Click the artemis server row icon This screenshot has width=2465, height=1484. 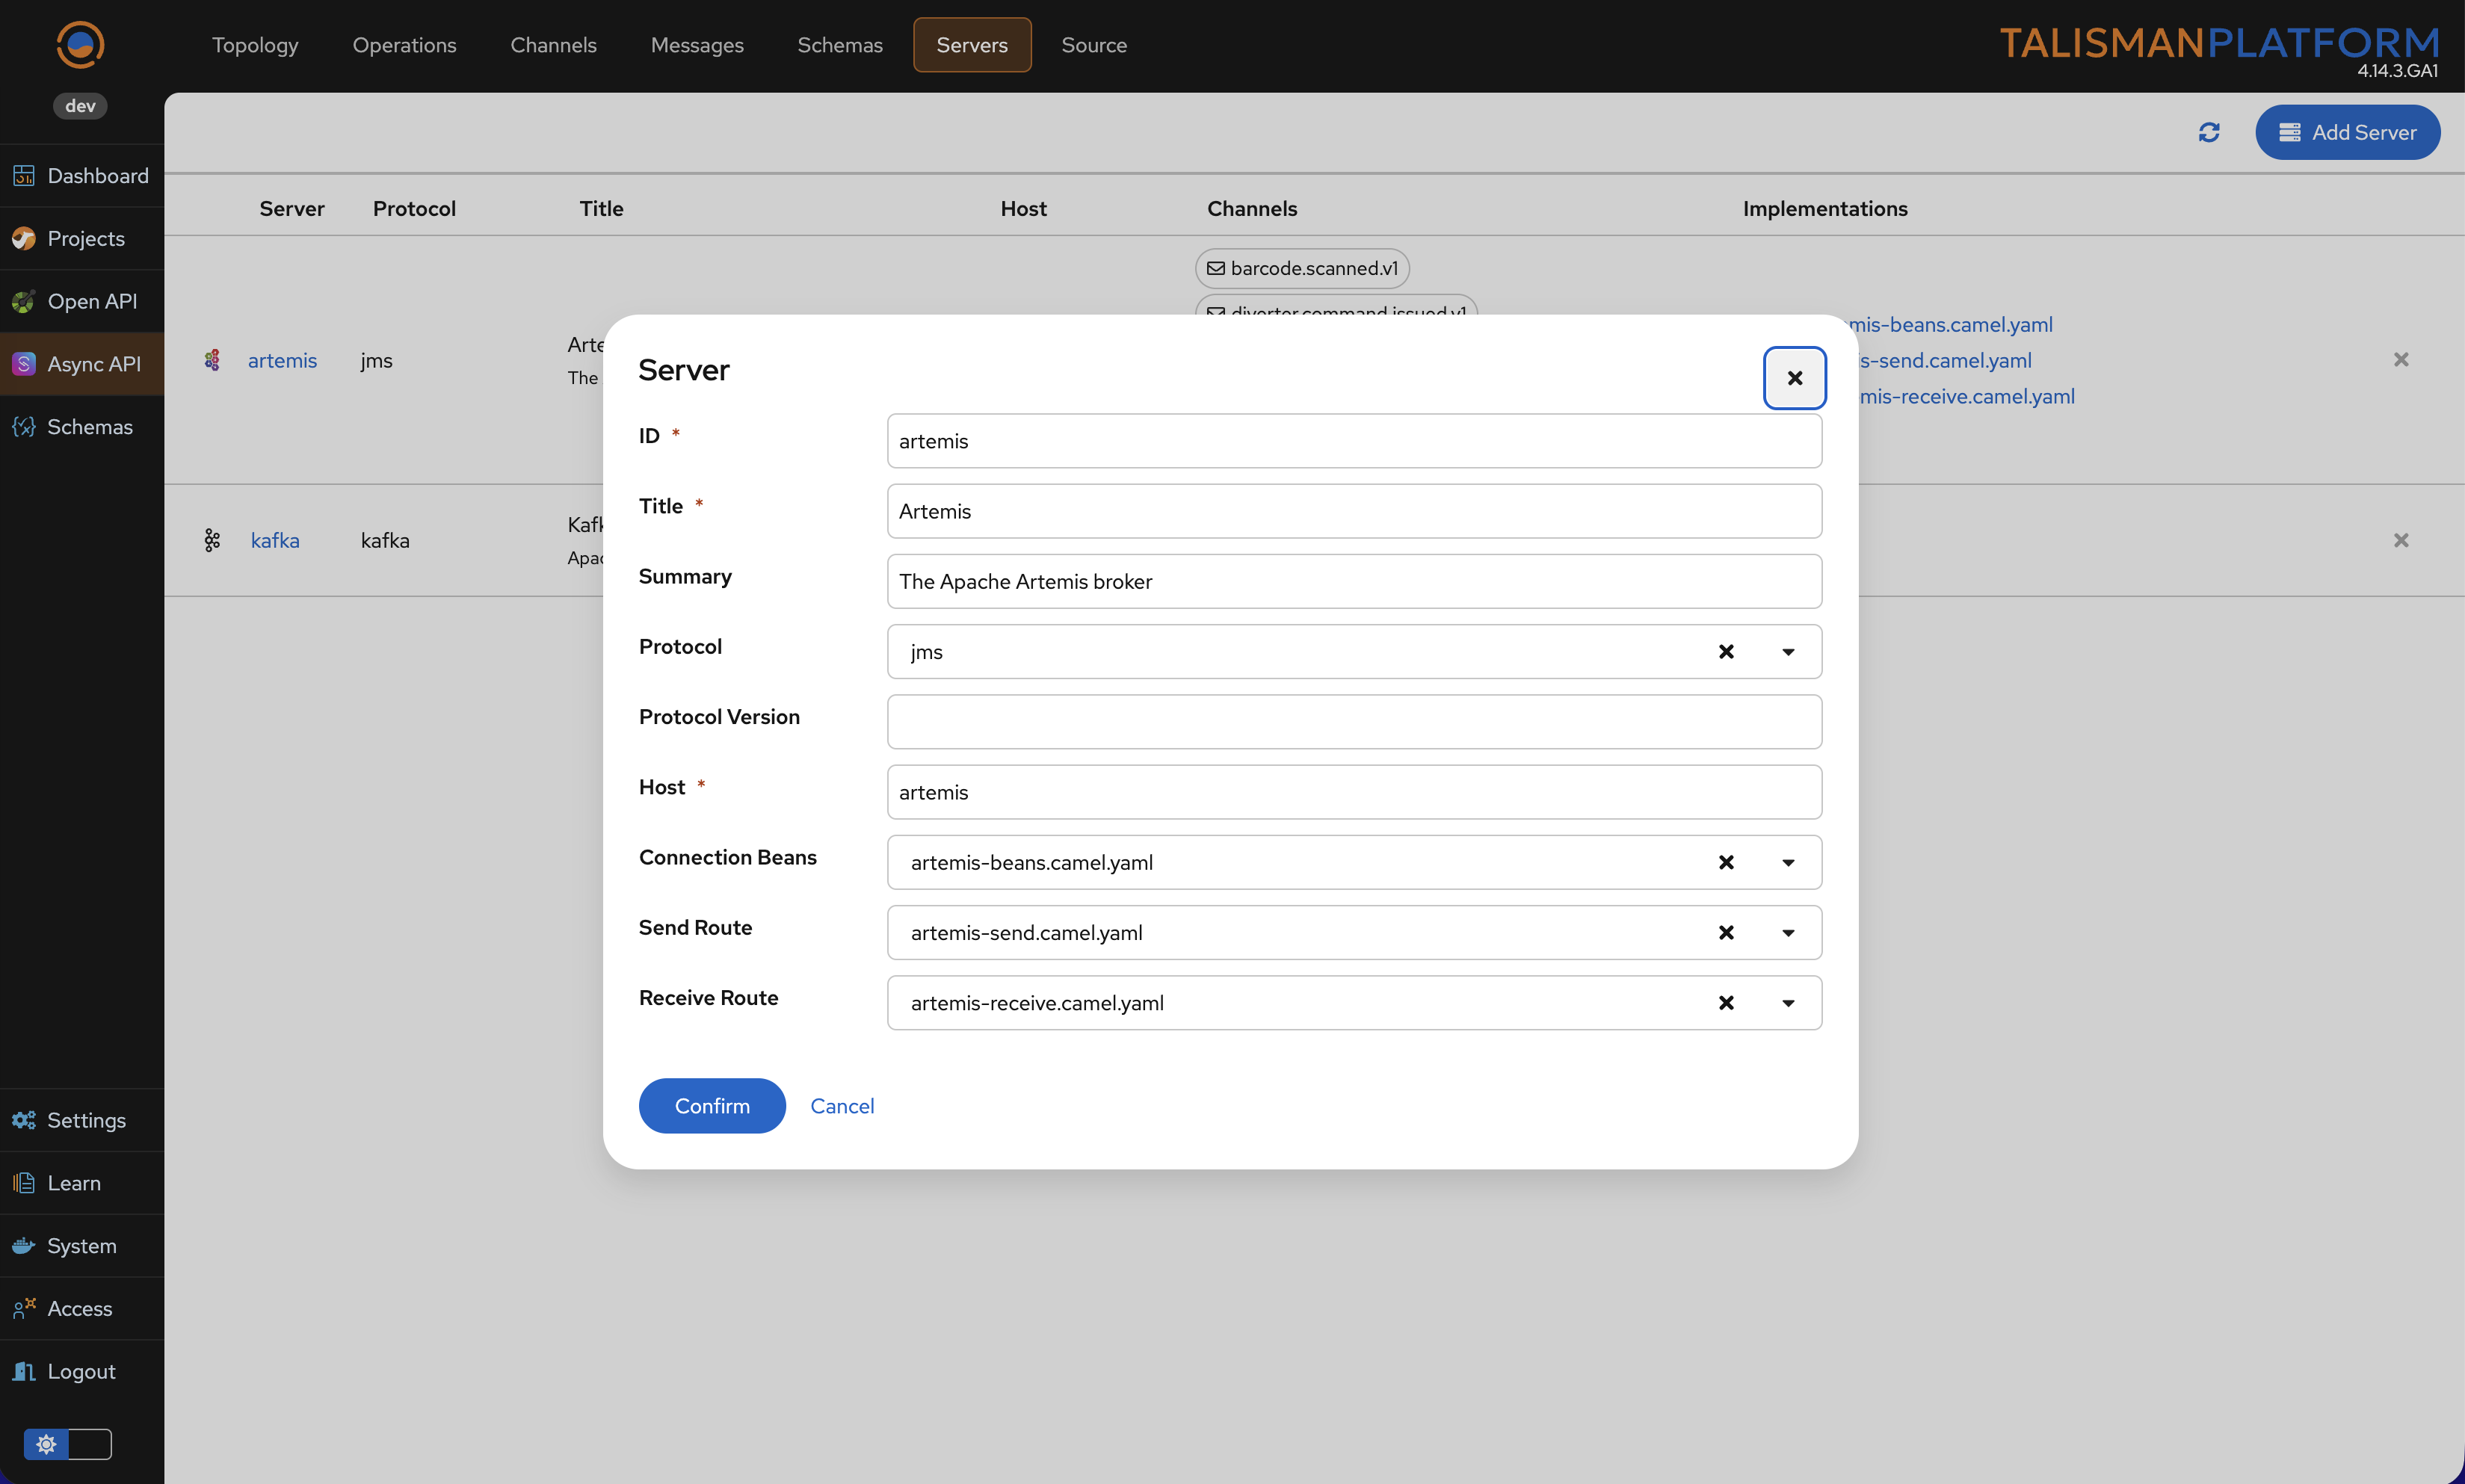coord(212,360)
